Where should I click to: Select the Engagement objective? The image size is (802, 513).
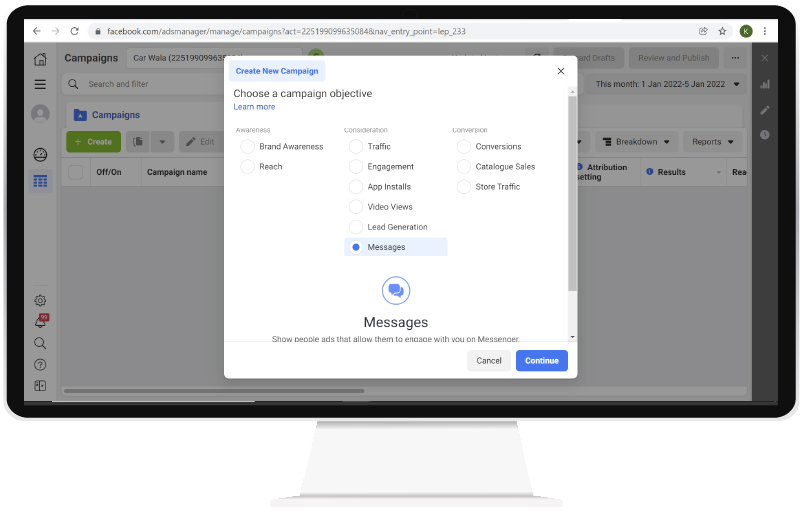pos(382,167)
